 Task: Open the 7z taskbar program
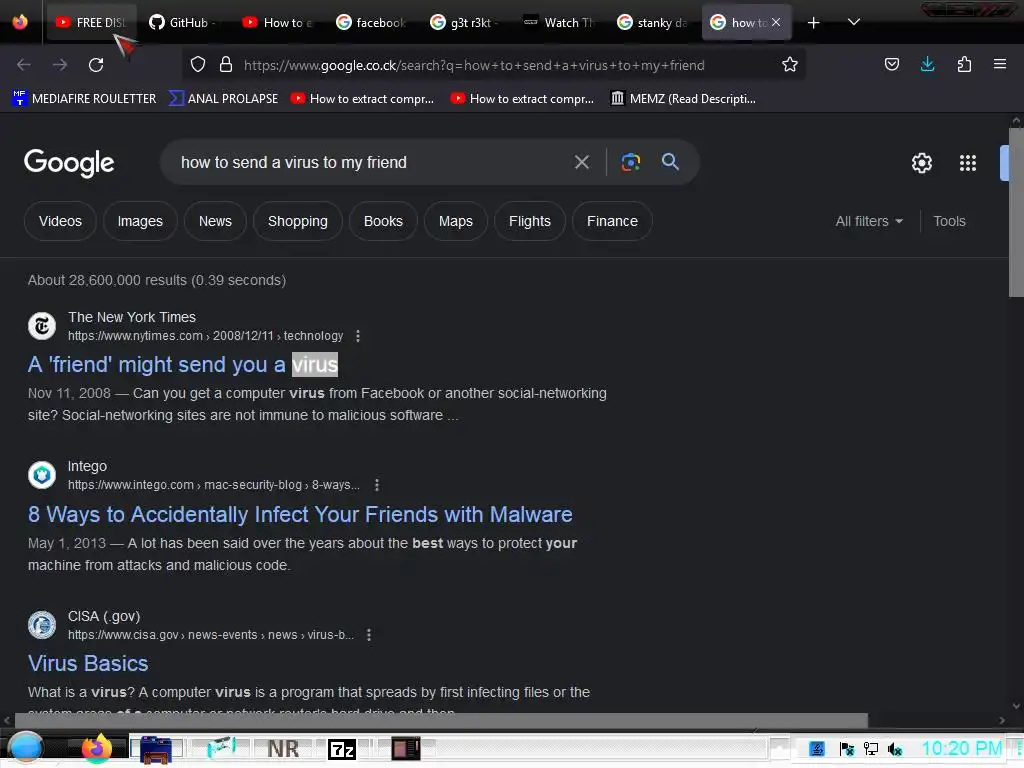(342, 749)
